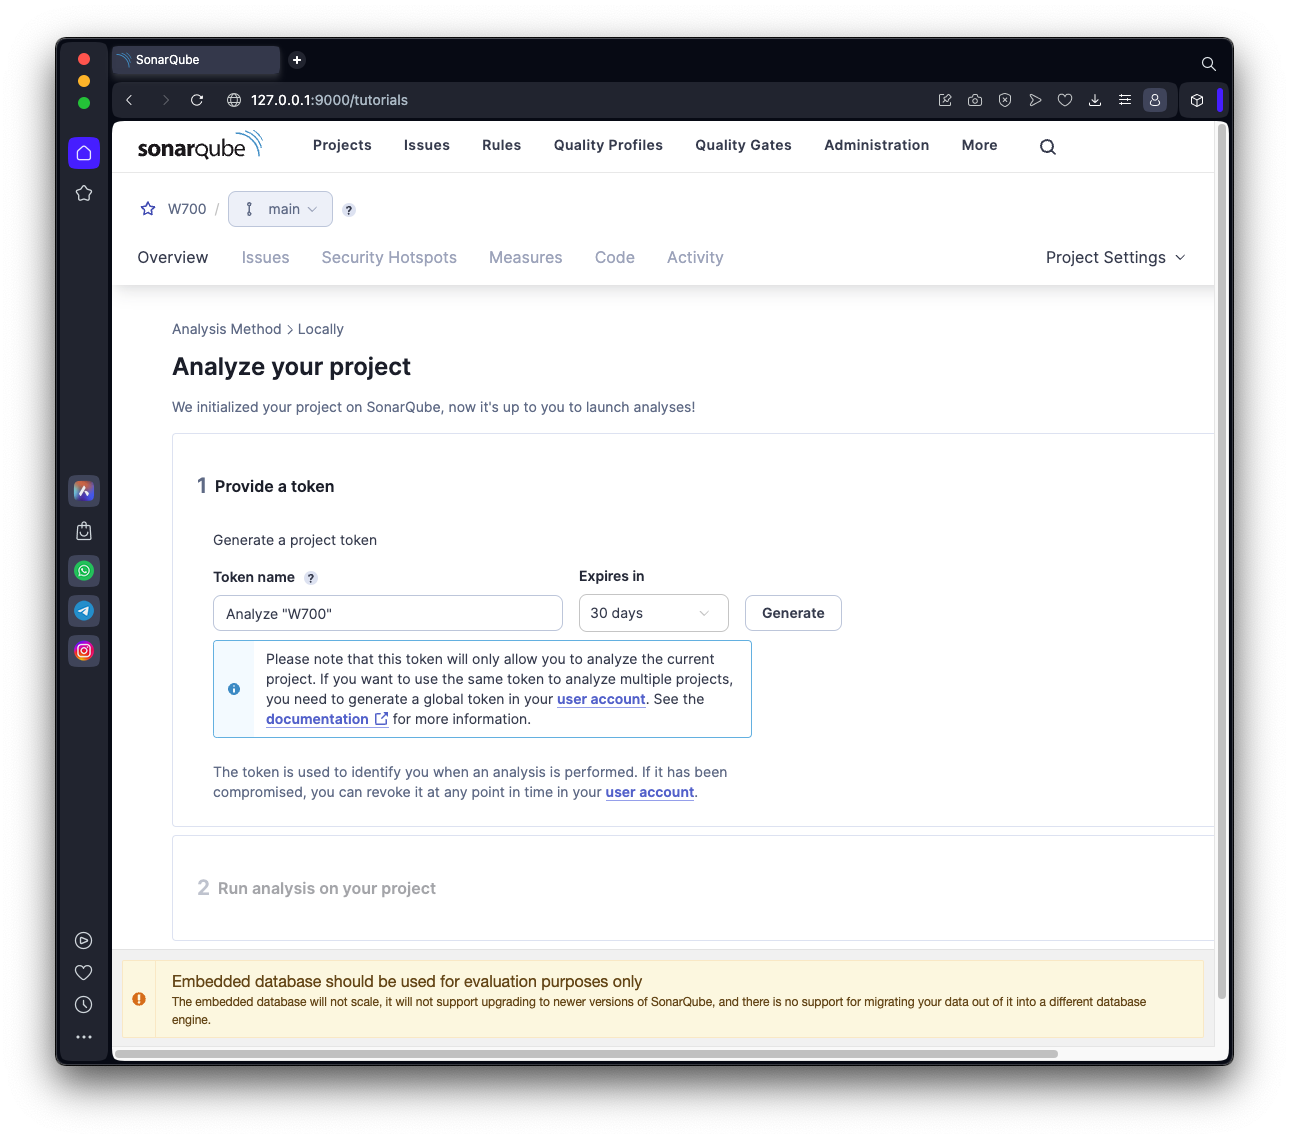Launch the Aria AI sidebar icon

[84, 491]
